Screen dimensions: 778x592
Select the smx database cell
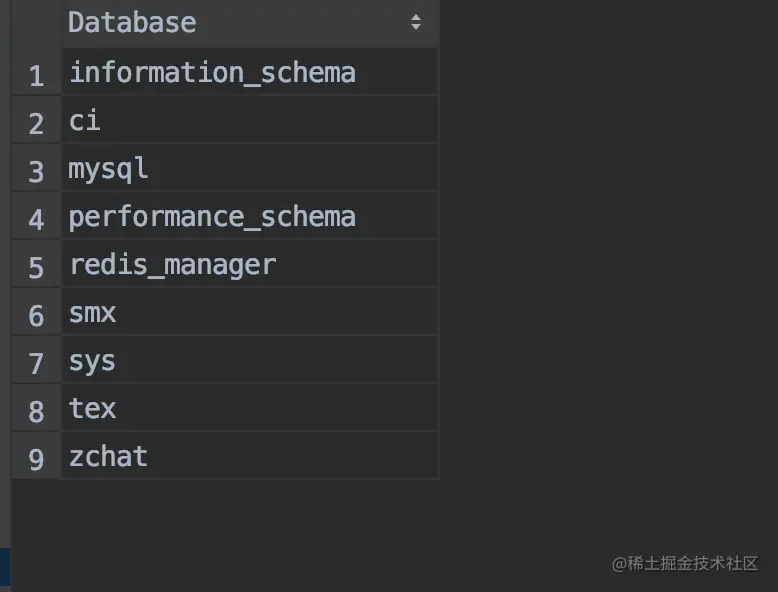93,312
